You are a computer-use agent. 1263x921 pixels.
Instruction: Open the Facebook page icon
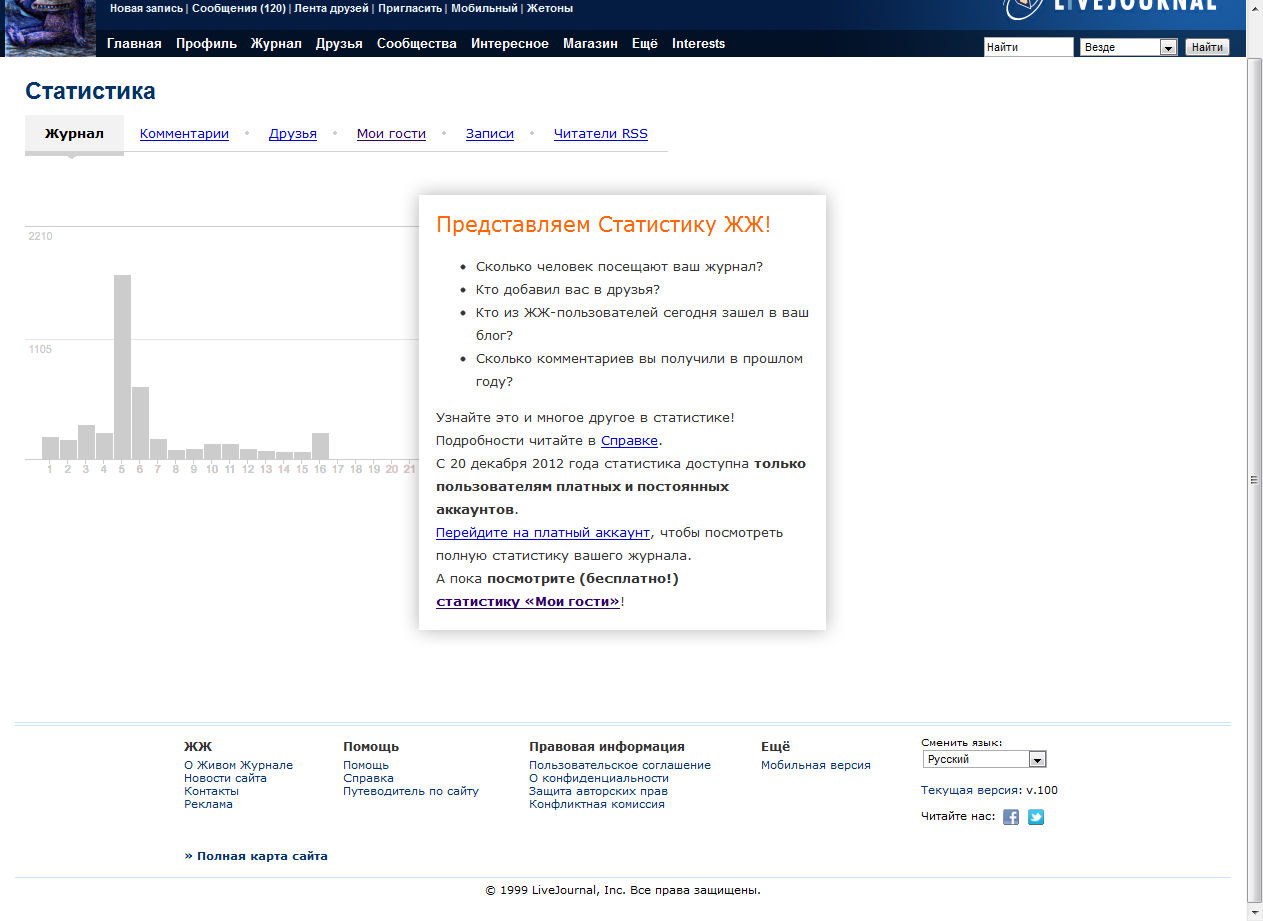[1011, 817]
